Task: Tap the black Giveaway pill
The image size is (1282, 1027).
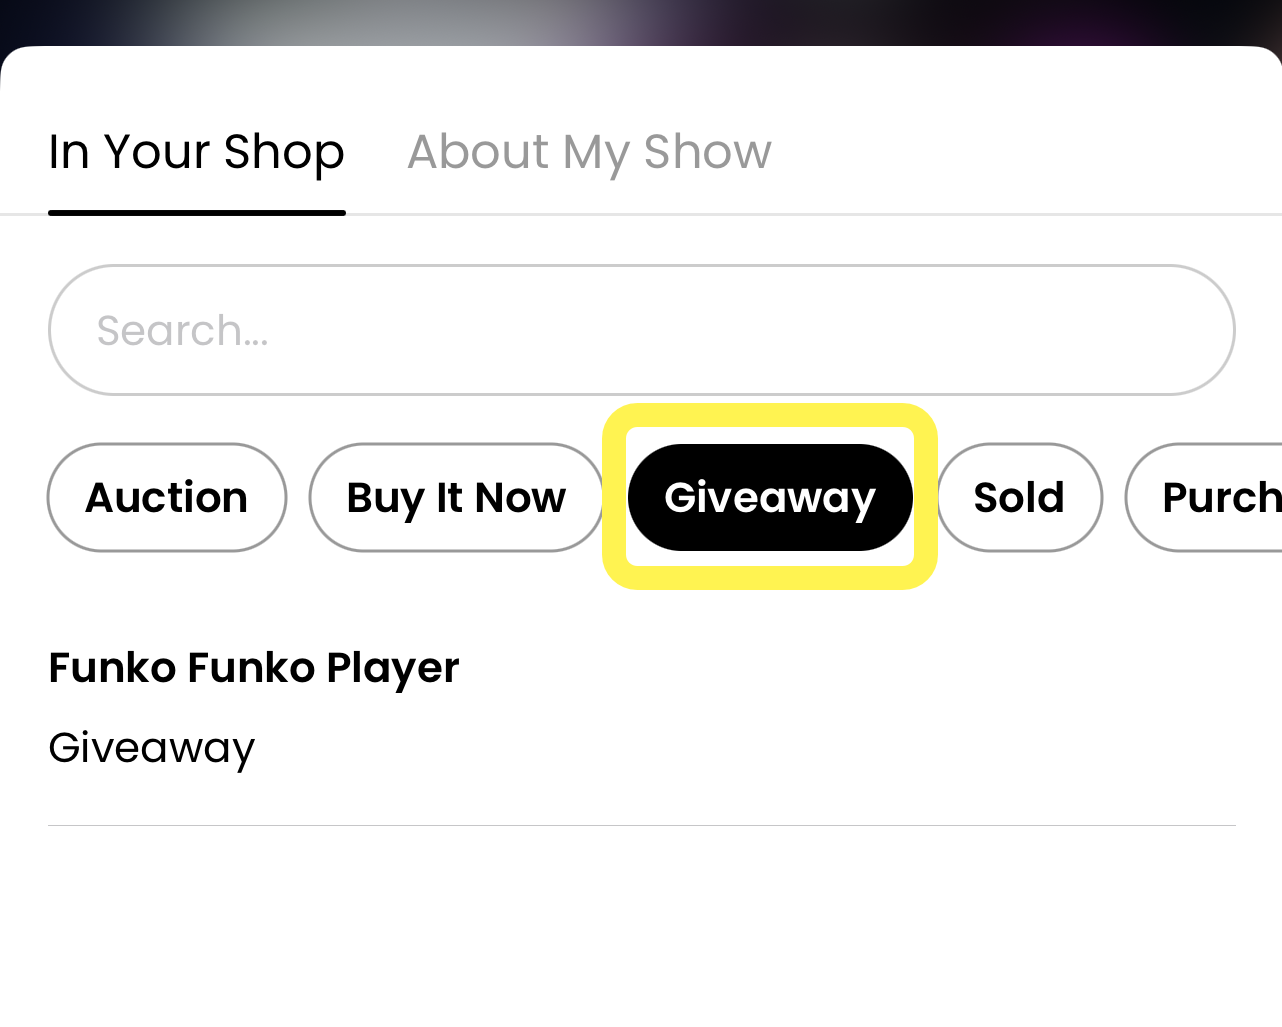Action: pos(769,497)
